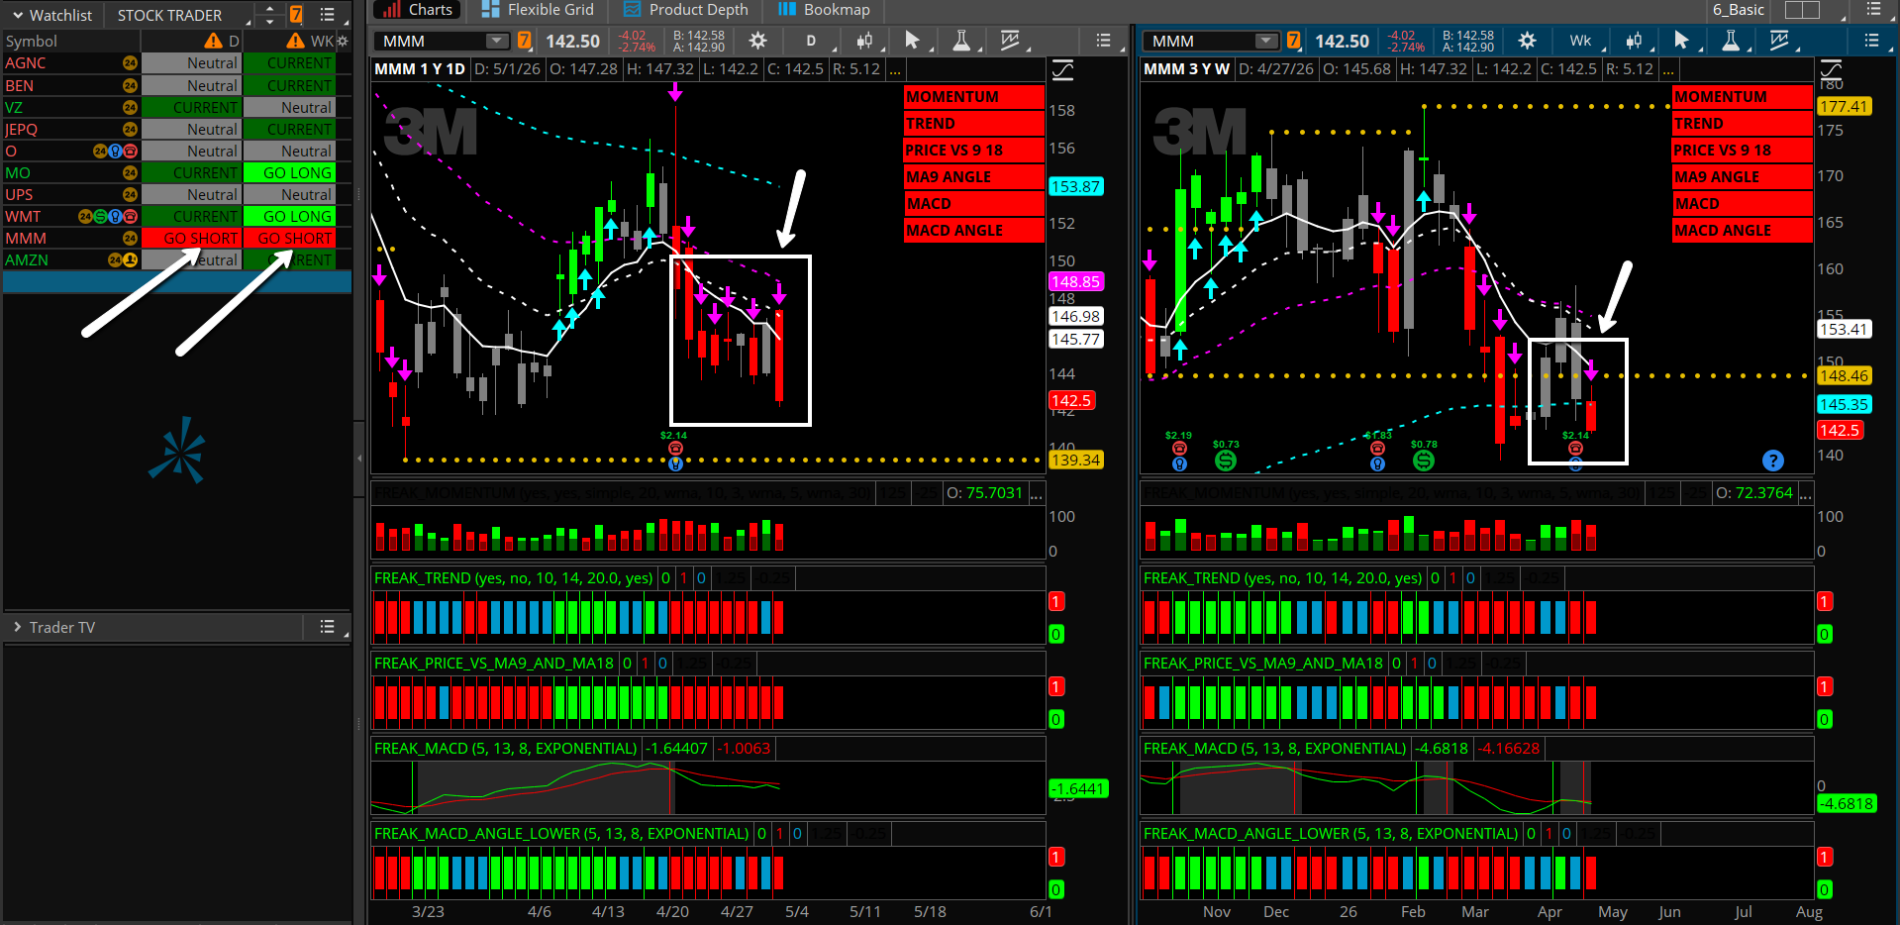The image size is (1900, 925).
Task: Open the Wk timeframe dropdown on right chart
Action: coord(1584,41)
